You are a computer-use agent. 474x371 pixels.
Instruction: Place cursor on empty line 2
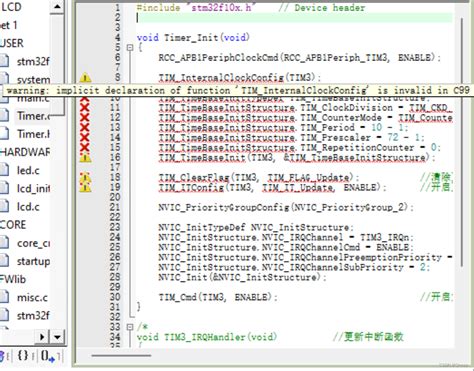click(x=295, y=18)
